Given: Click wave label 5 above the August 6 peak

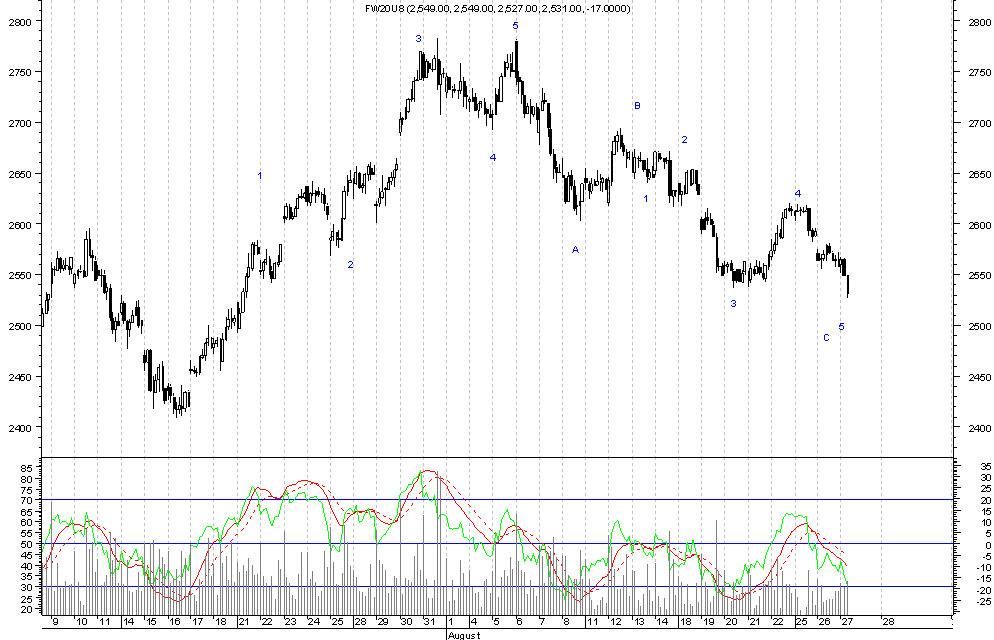Looking at the screenshot, I should (515, 25).
